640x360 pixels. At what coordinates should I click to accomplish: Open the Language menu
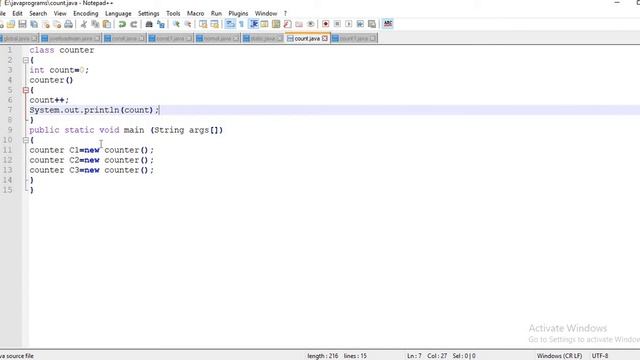click(x=118, y=13)
